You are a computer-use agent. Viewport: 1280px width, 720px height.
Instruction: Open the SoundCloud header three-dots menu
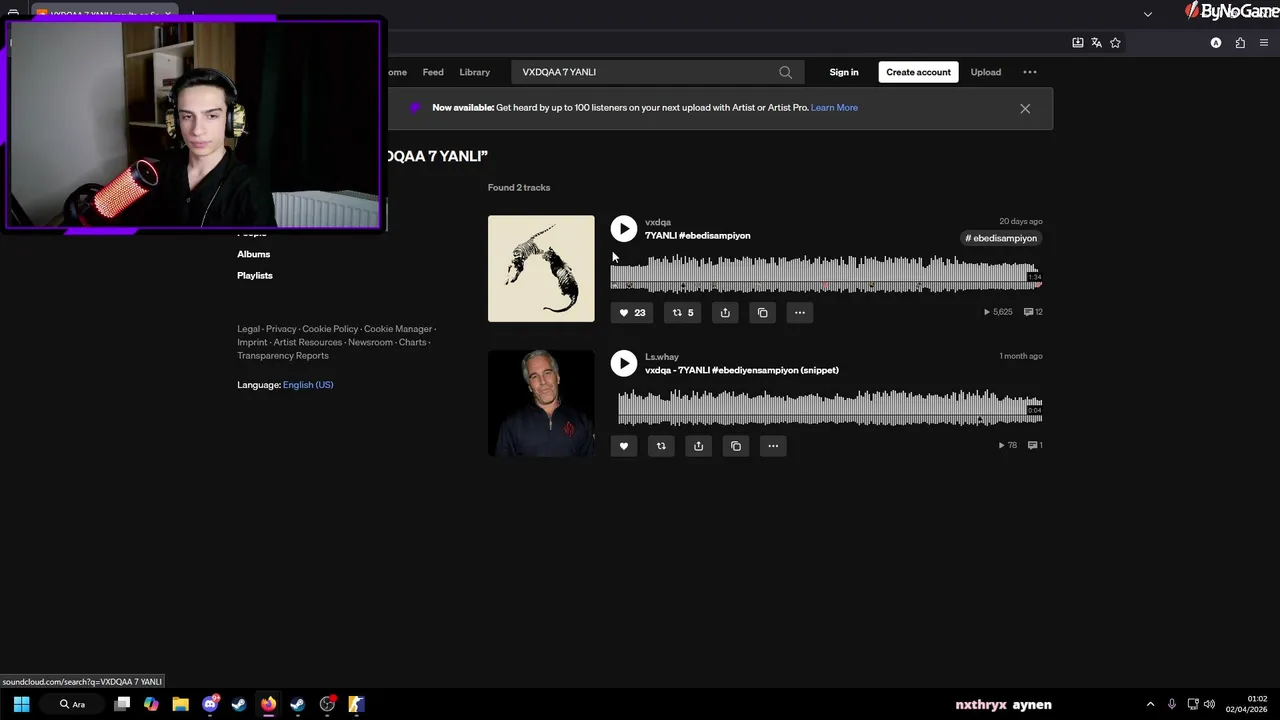pyautogui.click(x=1030, y=72)
